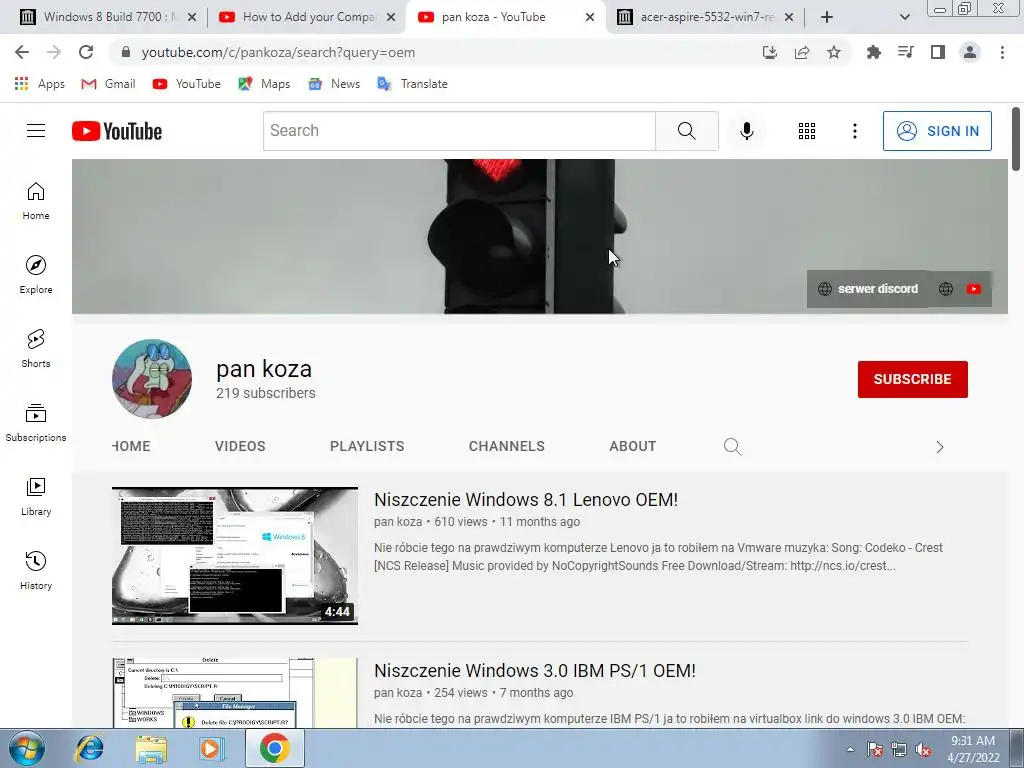Image resolution: width=1024 pixels, height=768 pixels.
Task: Open Windows Media Player from taskbar
Action: 212,748
